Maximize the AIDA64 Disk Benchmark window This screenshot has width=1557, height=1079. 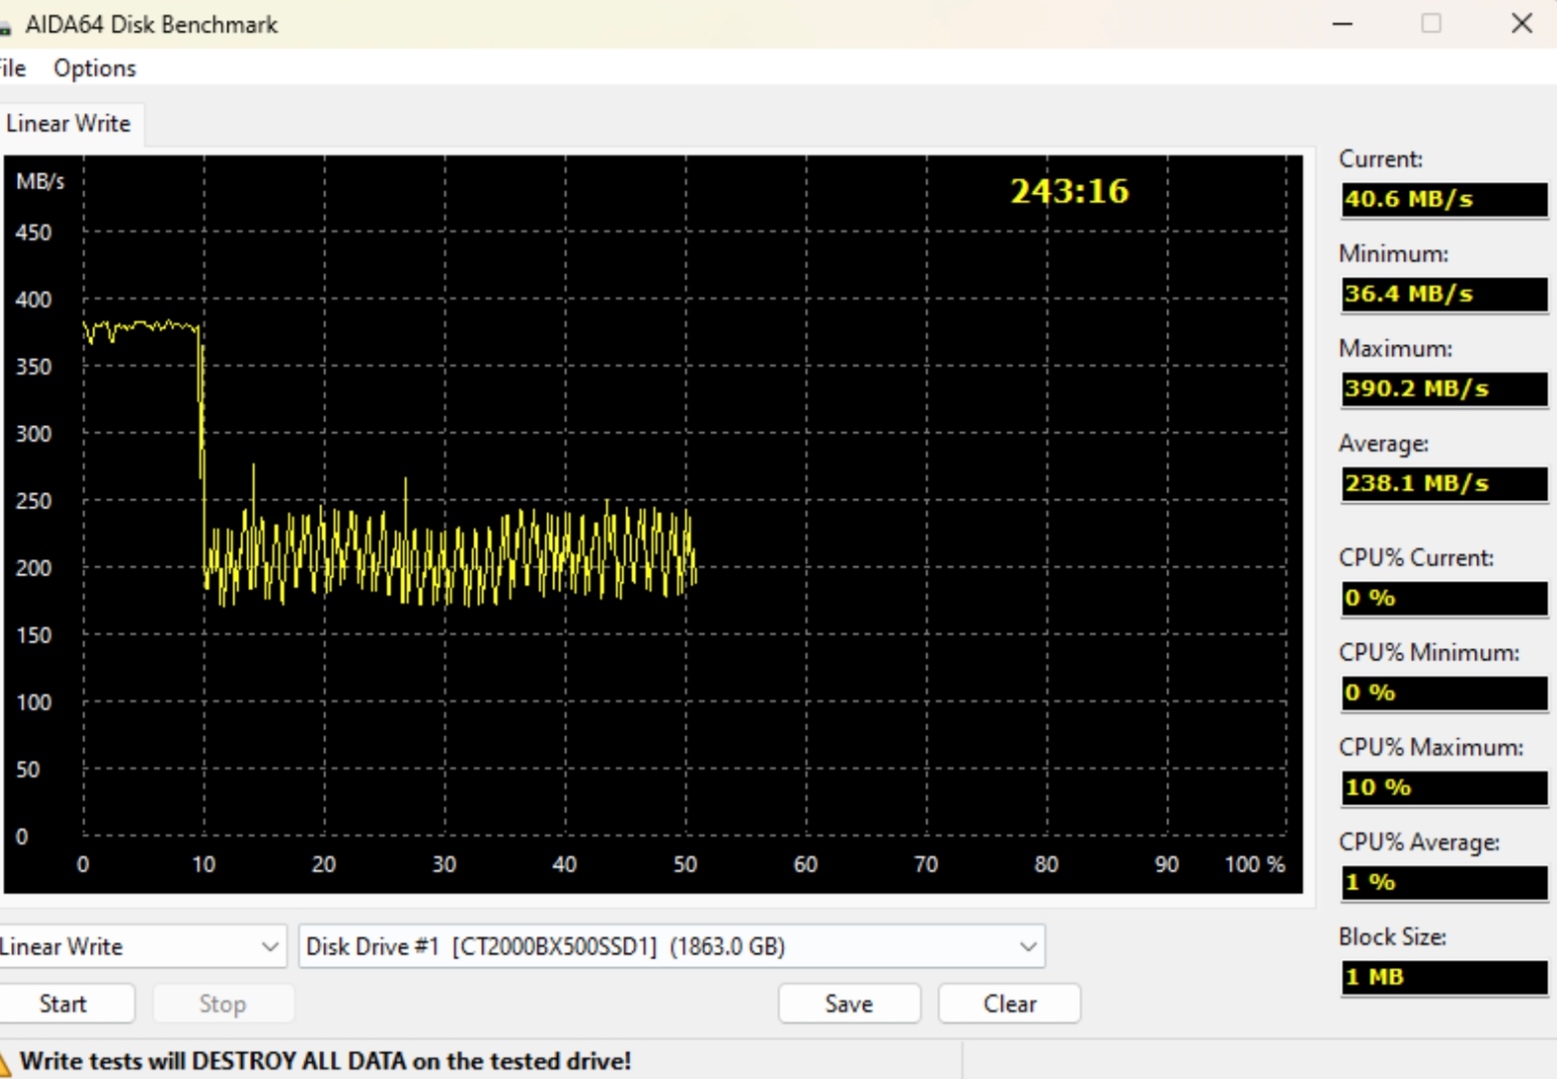click(x=1431, y=23)
